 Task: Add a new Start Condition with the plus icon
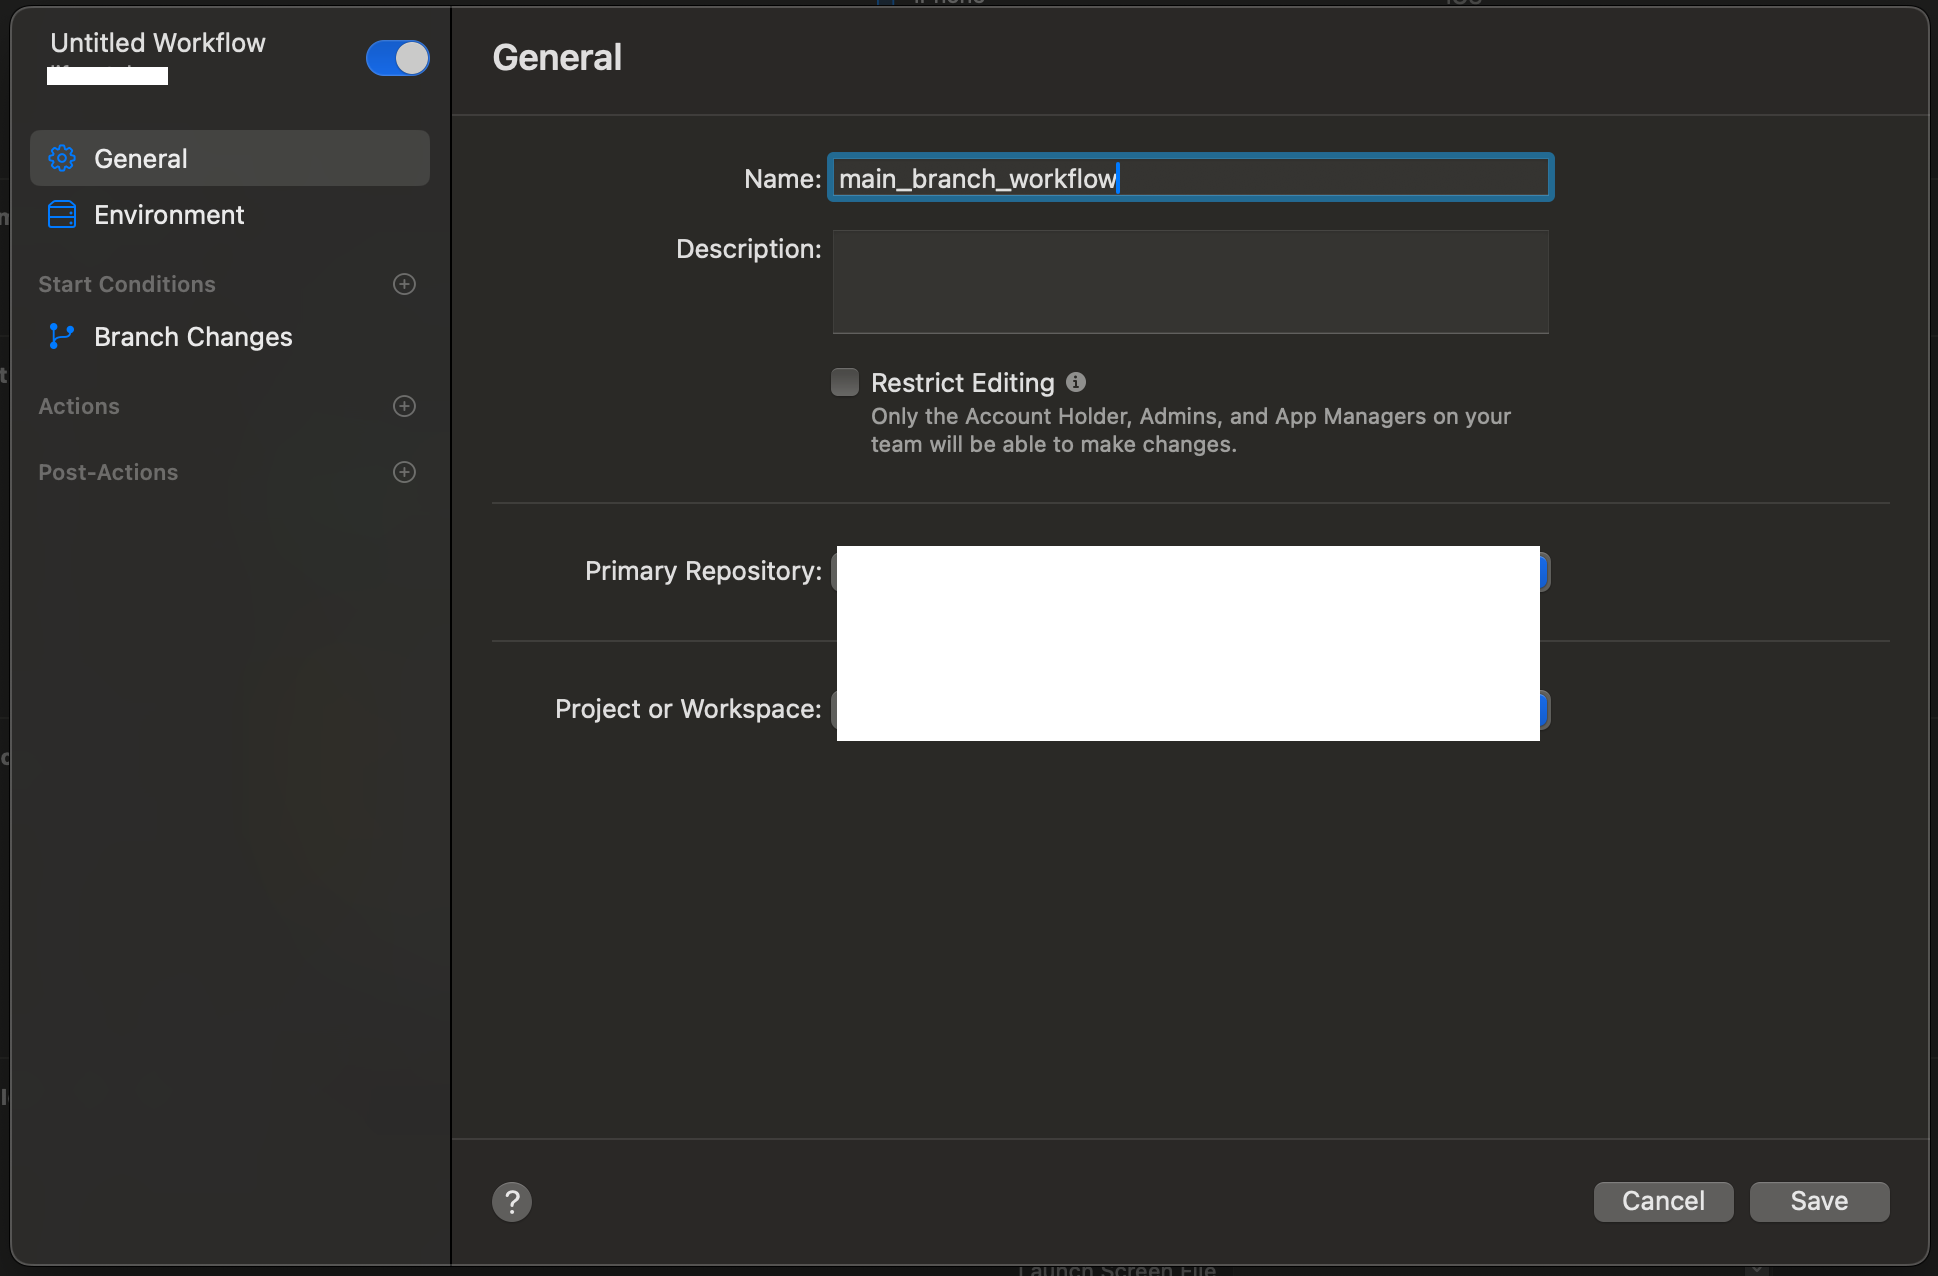coord(404,284)
